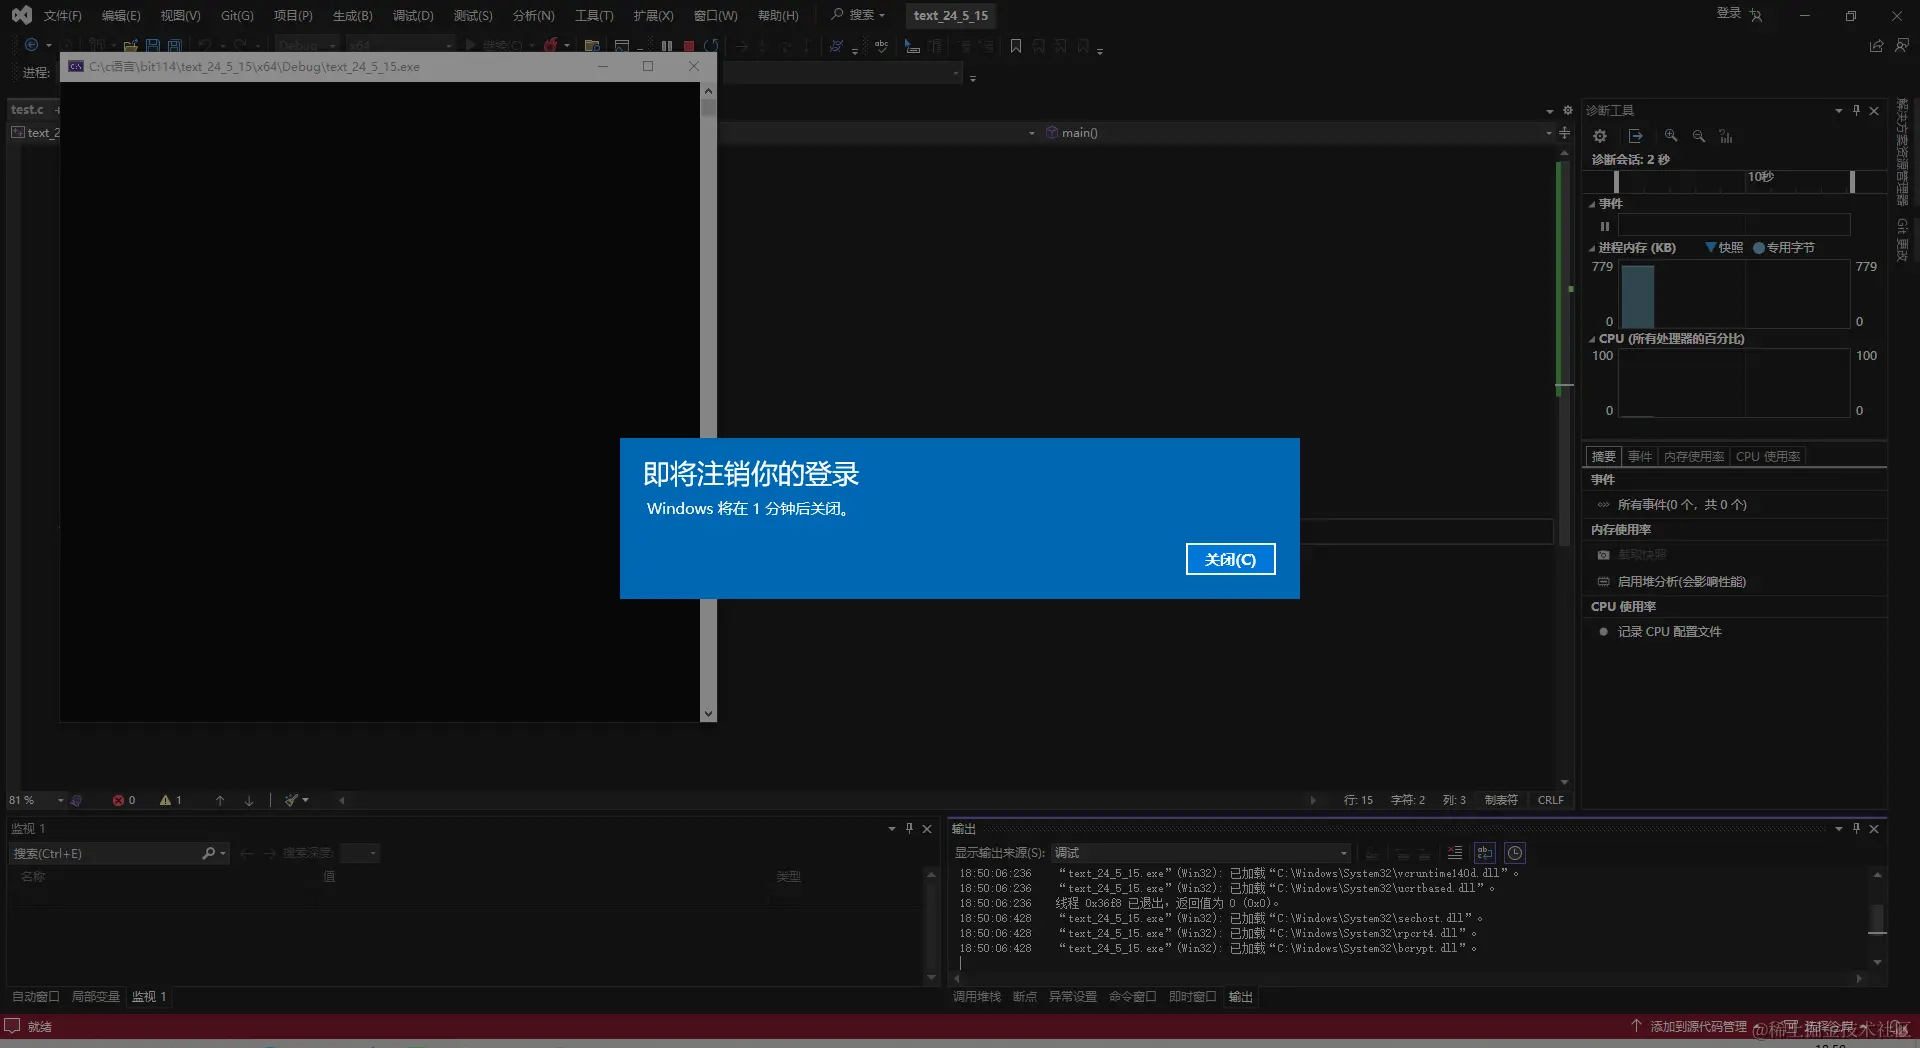Image resolution: width=1920 pixels, height=1048 pixels.
Task: Click the Hot Reload flame icon
Action: point(550,46)
